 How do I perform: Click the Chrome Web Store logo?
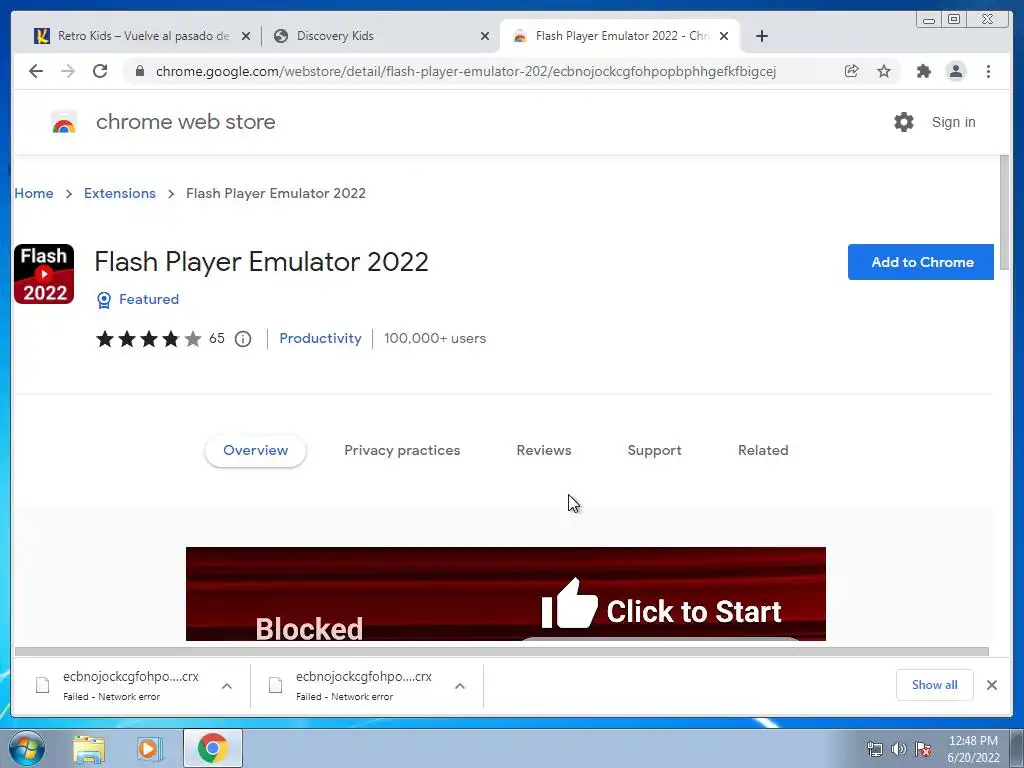[x=64, y=122]
